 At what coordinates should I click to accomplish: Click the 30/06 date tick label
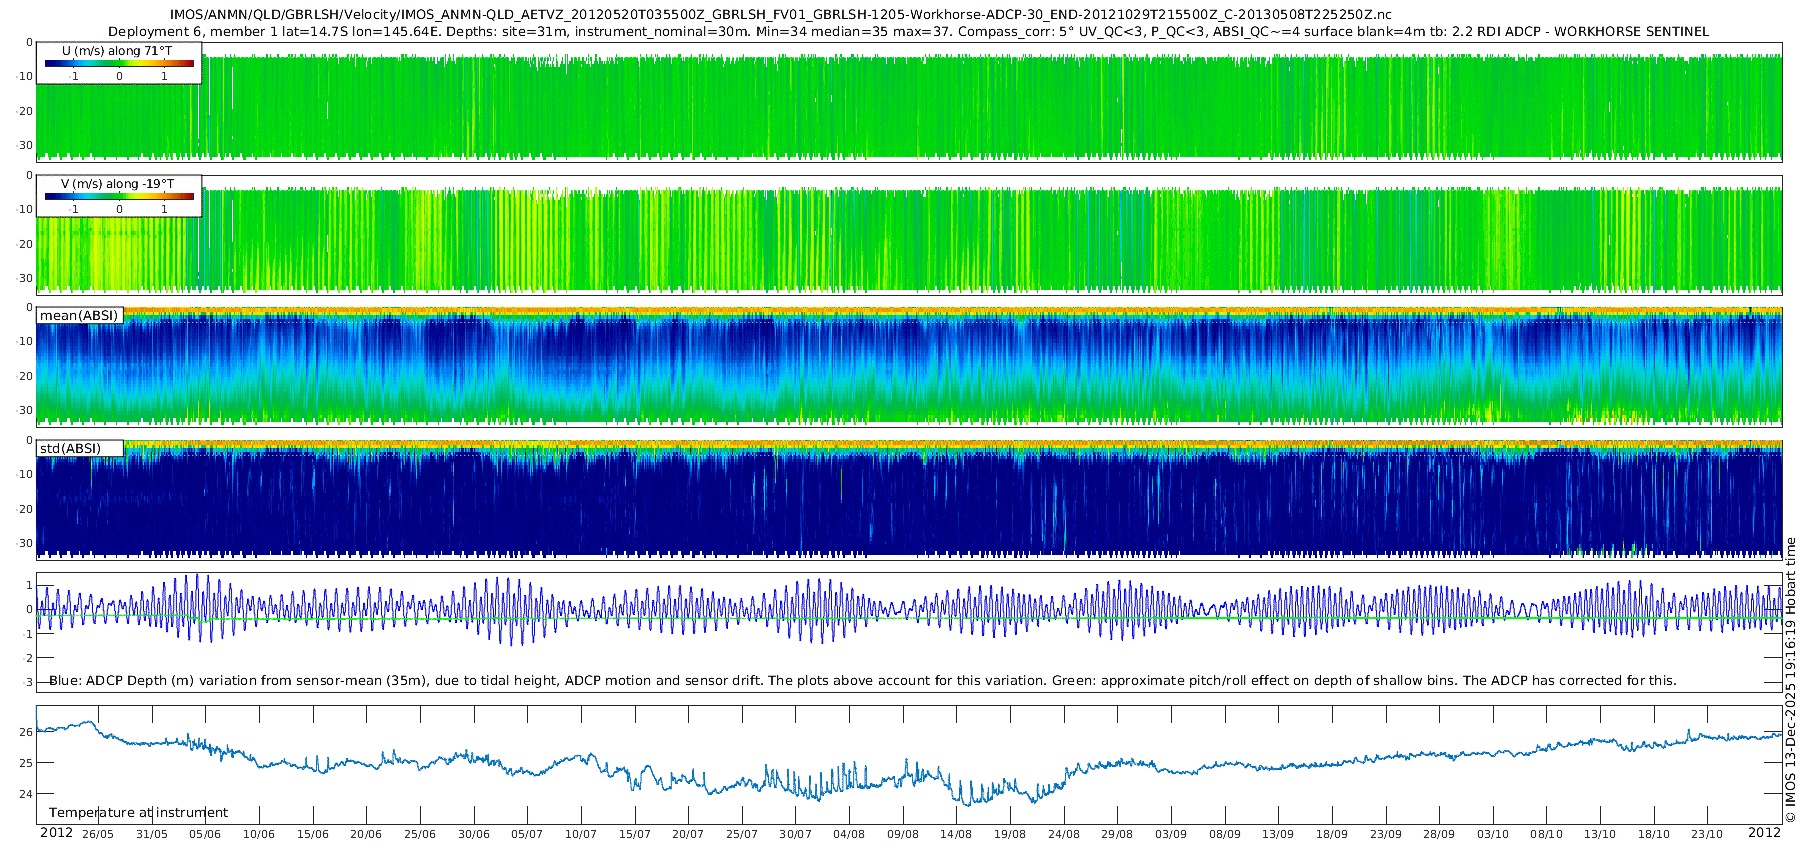[474, 834]
